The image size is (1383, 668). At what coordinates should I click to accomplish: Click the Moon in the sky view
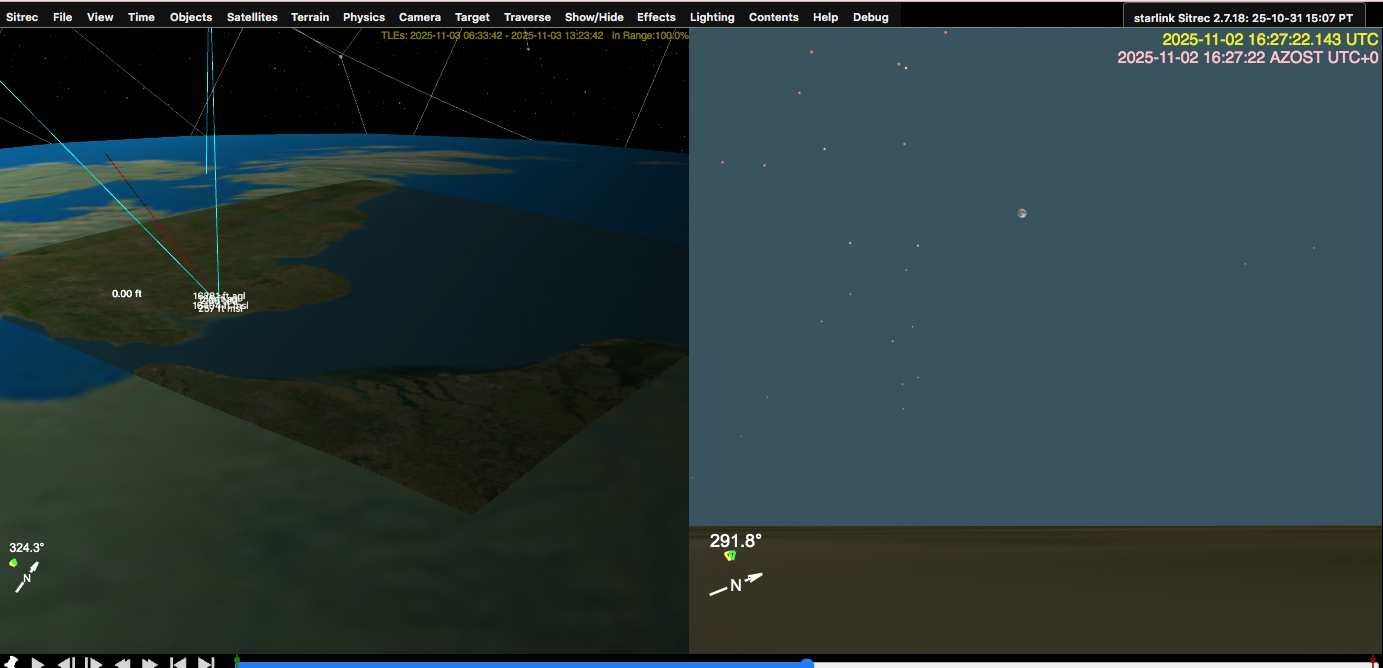[1021, 213]
